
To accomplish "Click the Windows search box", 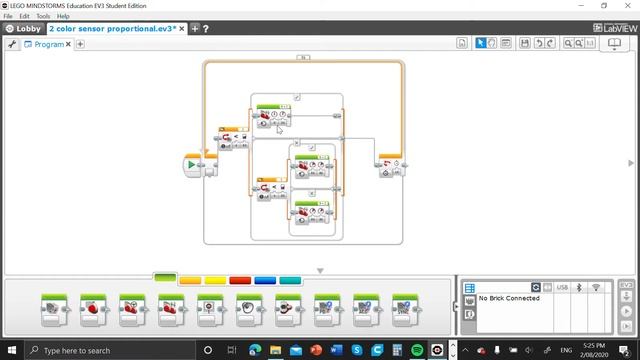I will pos(111,350).
